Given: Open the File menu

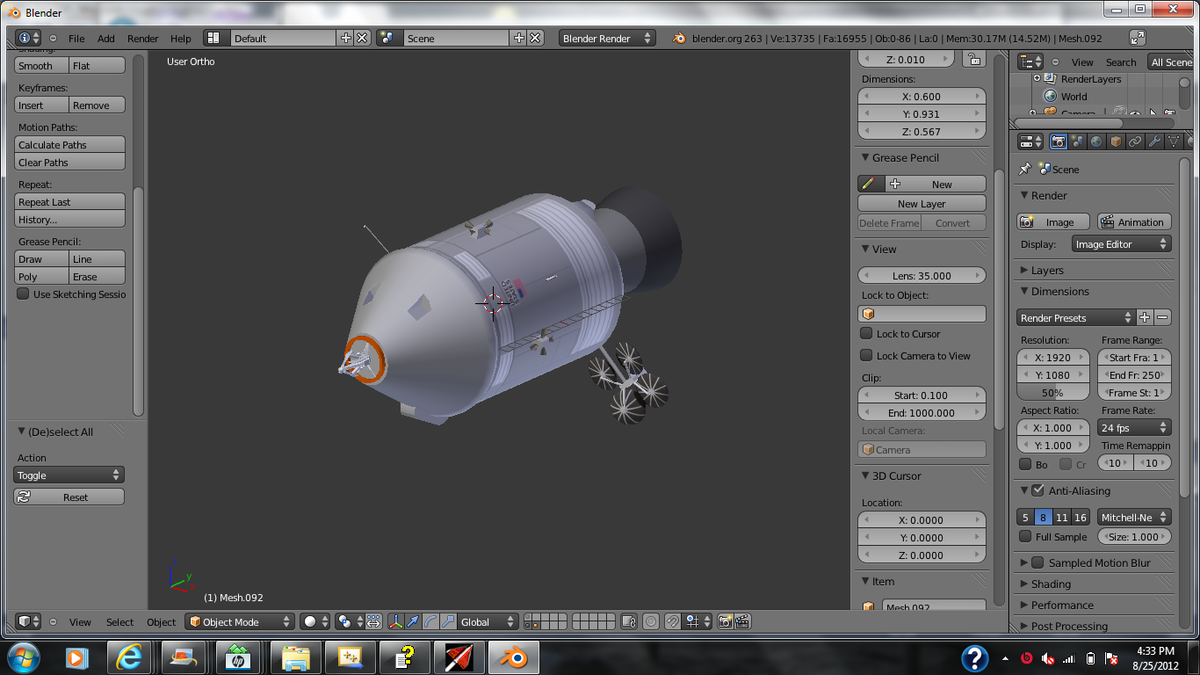Looking at the screenshot, I should [76, 38].
